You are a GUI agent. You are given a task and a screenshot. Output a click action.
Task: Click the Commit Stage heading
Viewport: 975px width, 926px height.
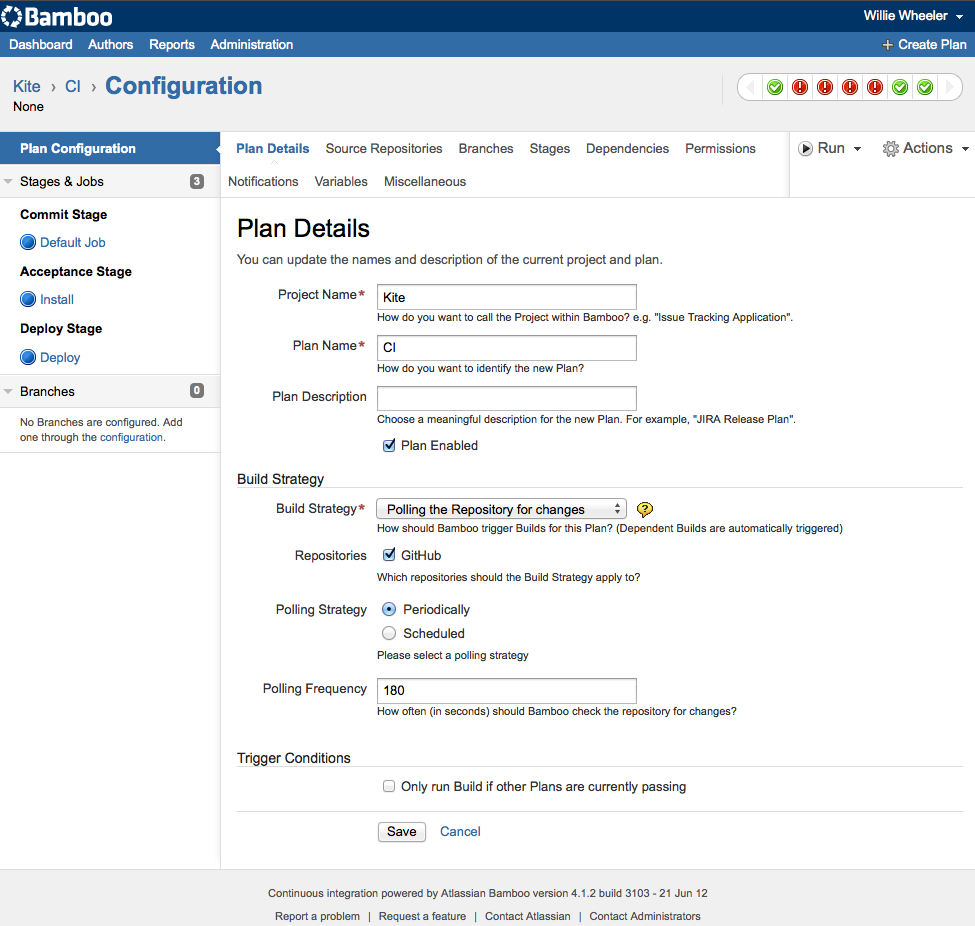pos(63,215)
